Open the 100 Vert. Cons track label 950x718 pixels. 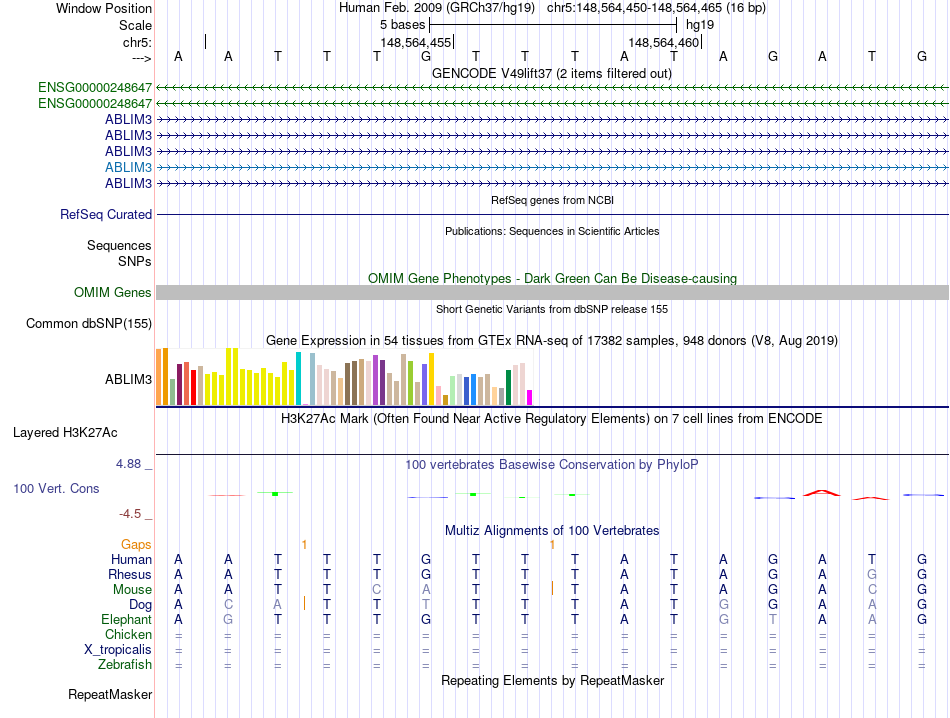[x=56, y=488]
